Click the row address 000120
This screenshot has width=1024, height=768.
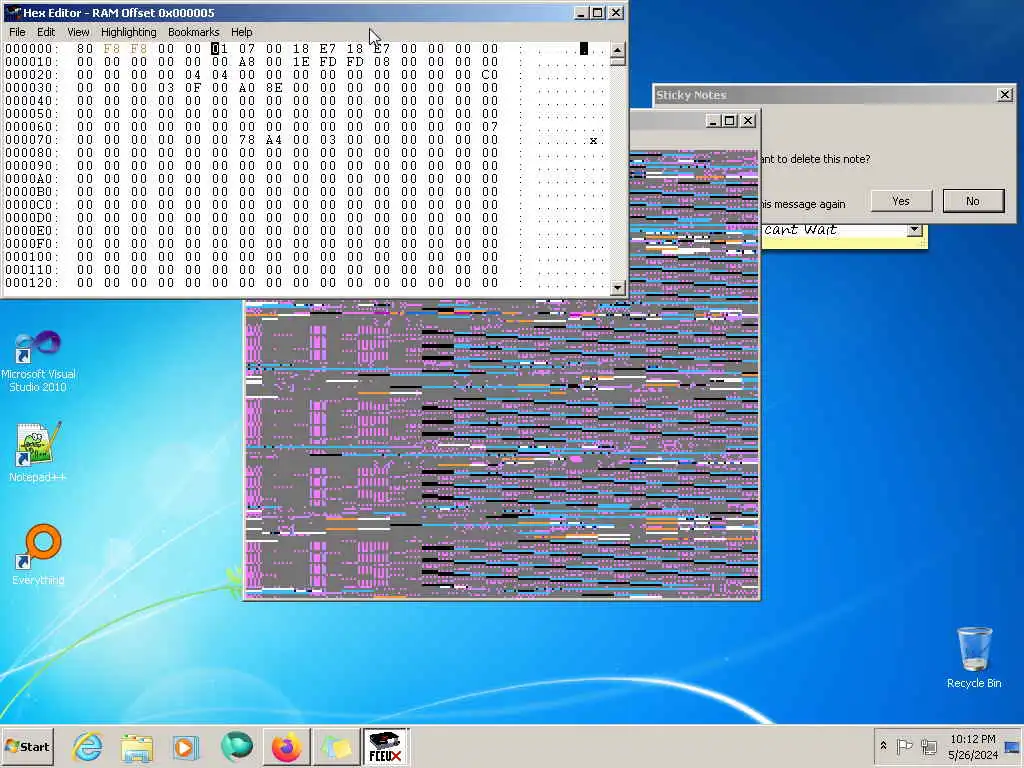(x=29, y=283)
